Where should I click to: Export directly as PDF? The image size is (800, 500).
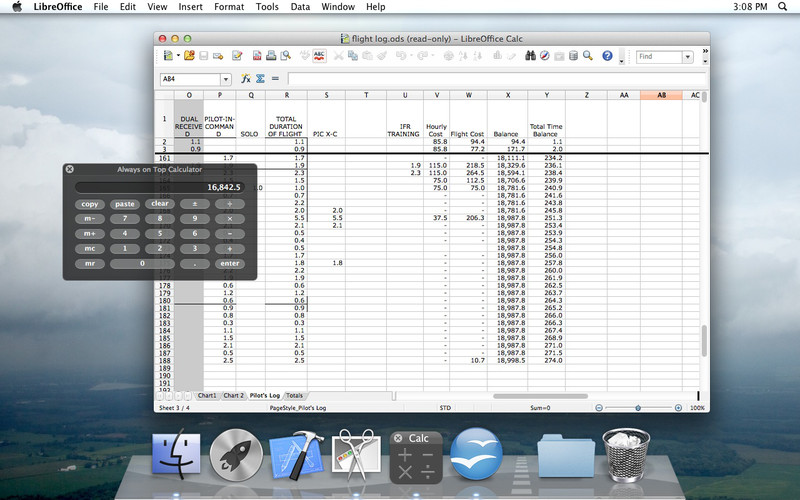point(257,56)
